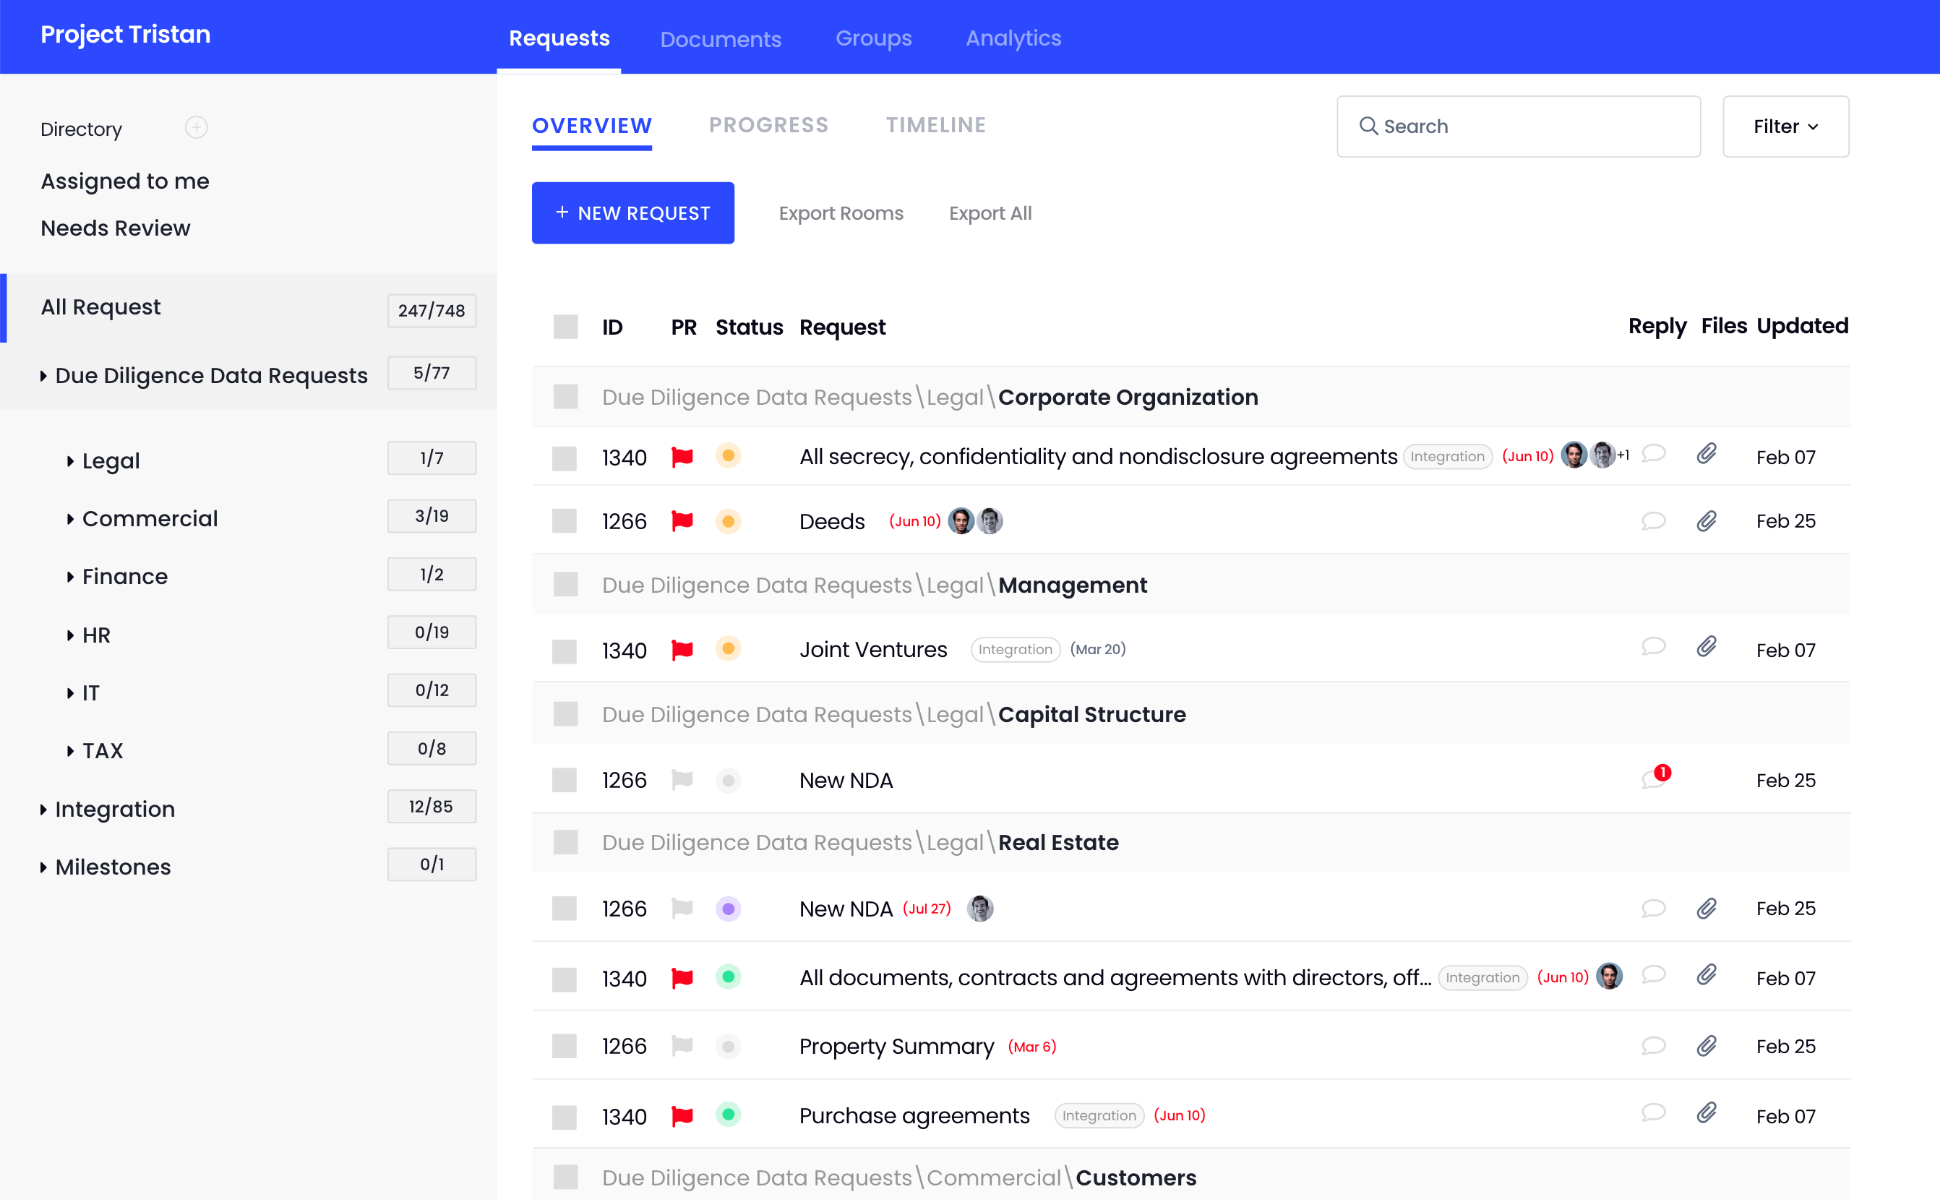Toggle the select-all header checkbox
This screenshot has width=1940, height=1200.
[566, 327]
